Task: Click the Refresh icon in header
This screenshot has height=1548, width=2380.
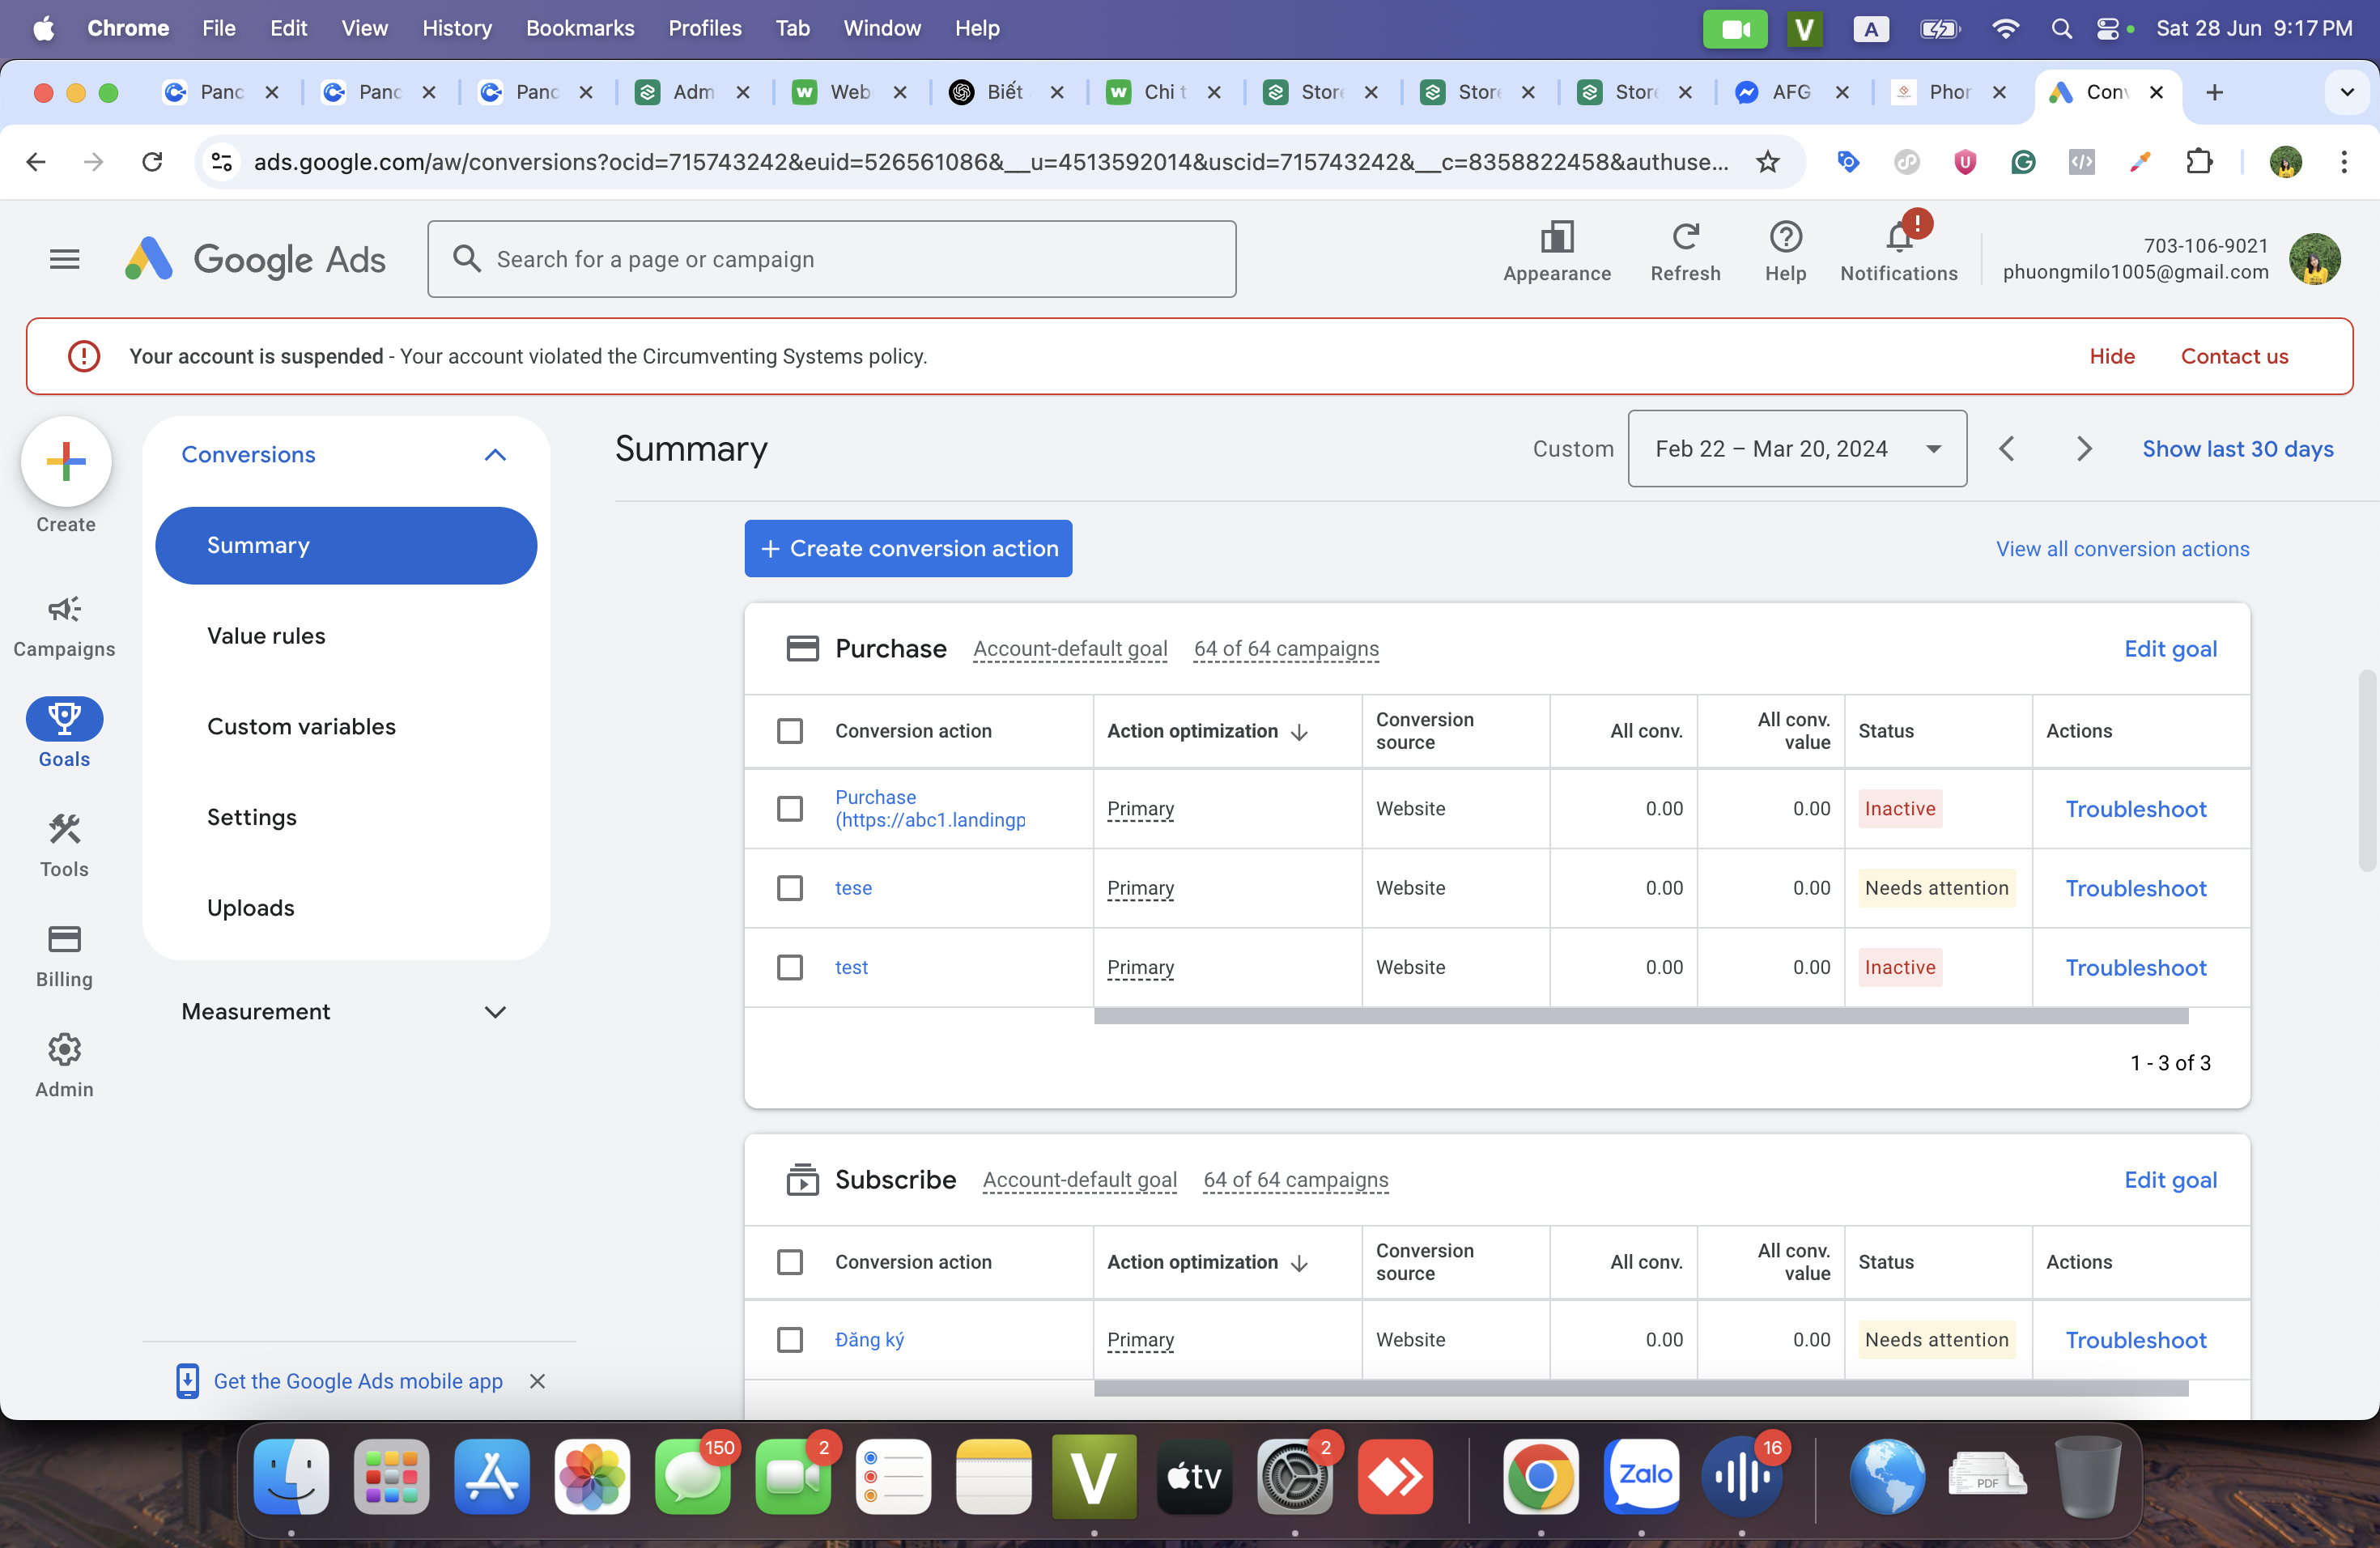Action: [1685, 238]
